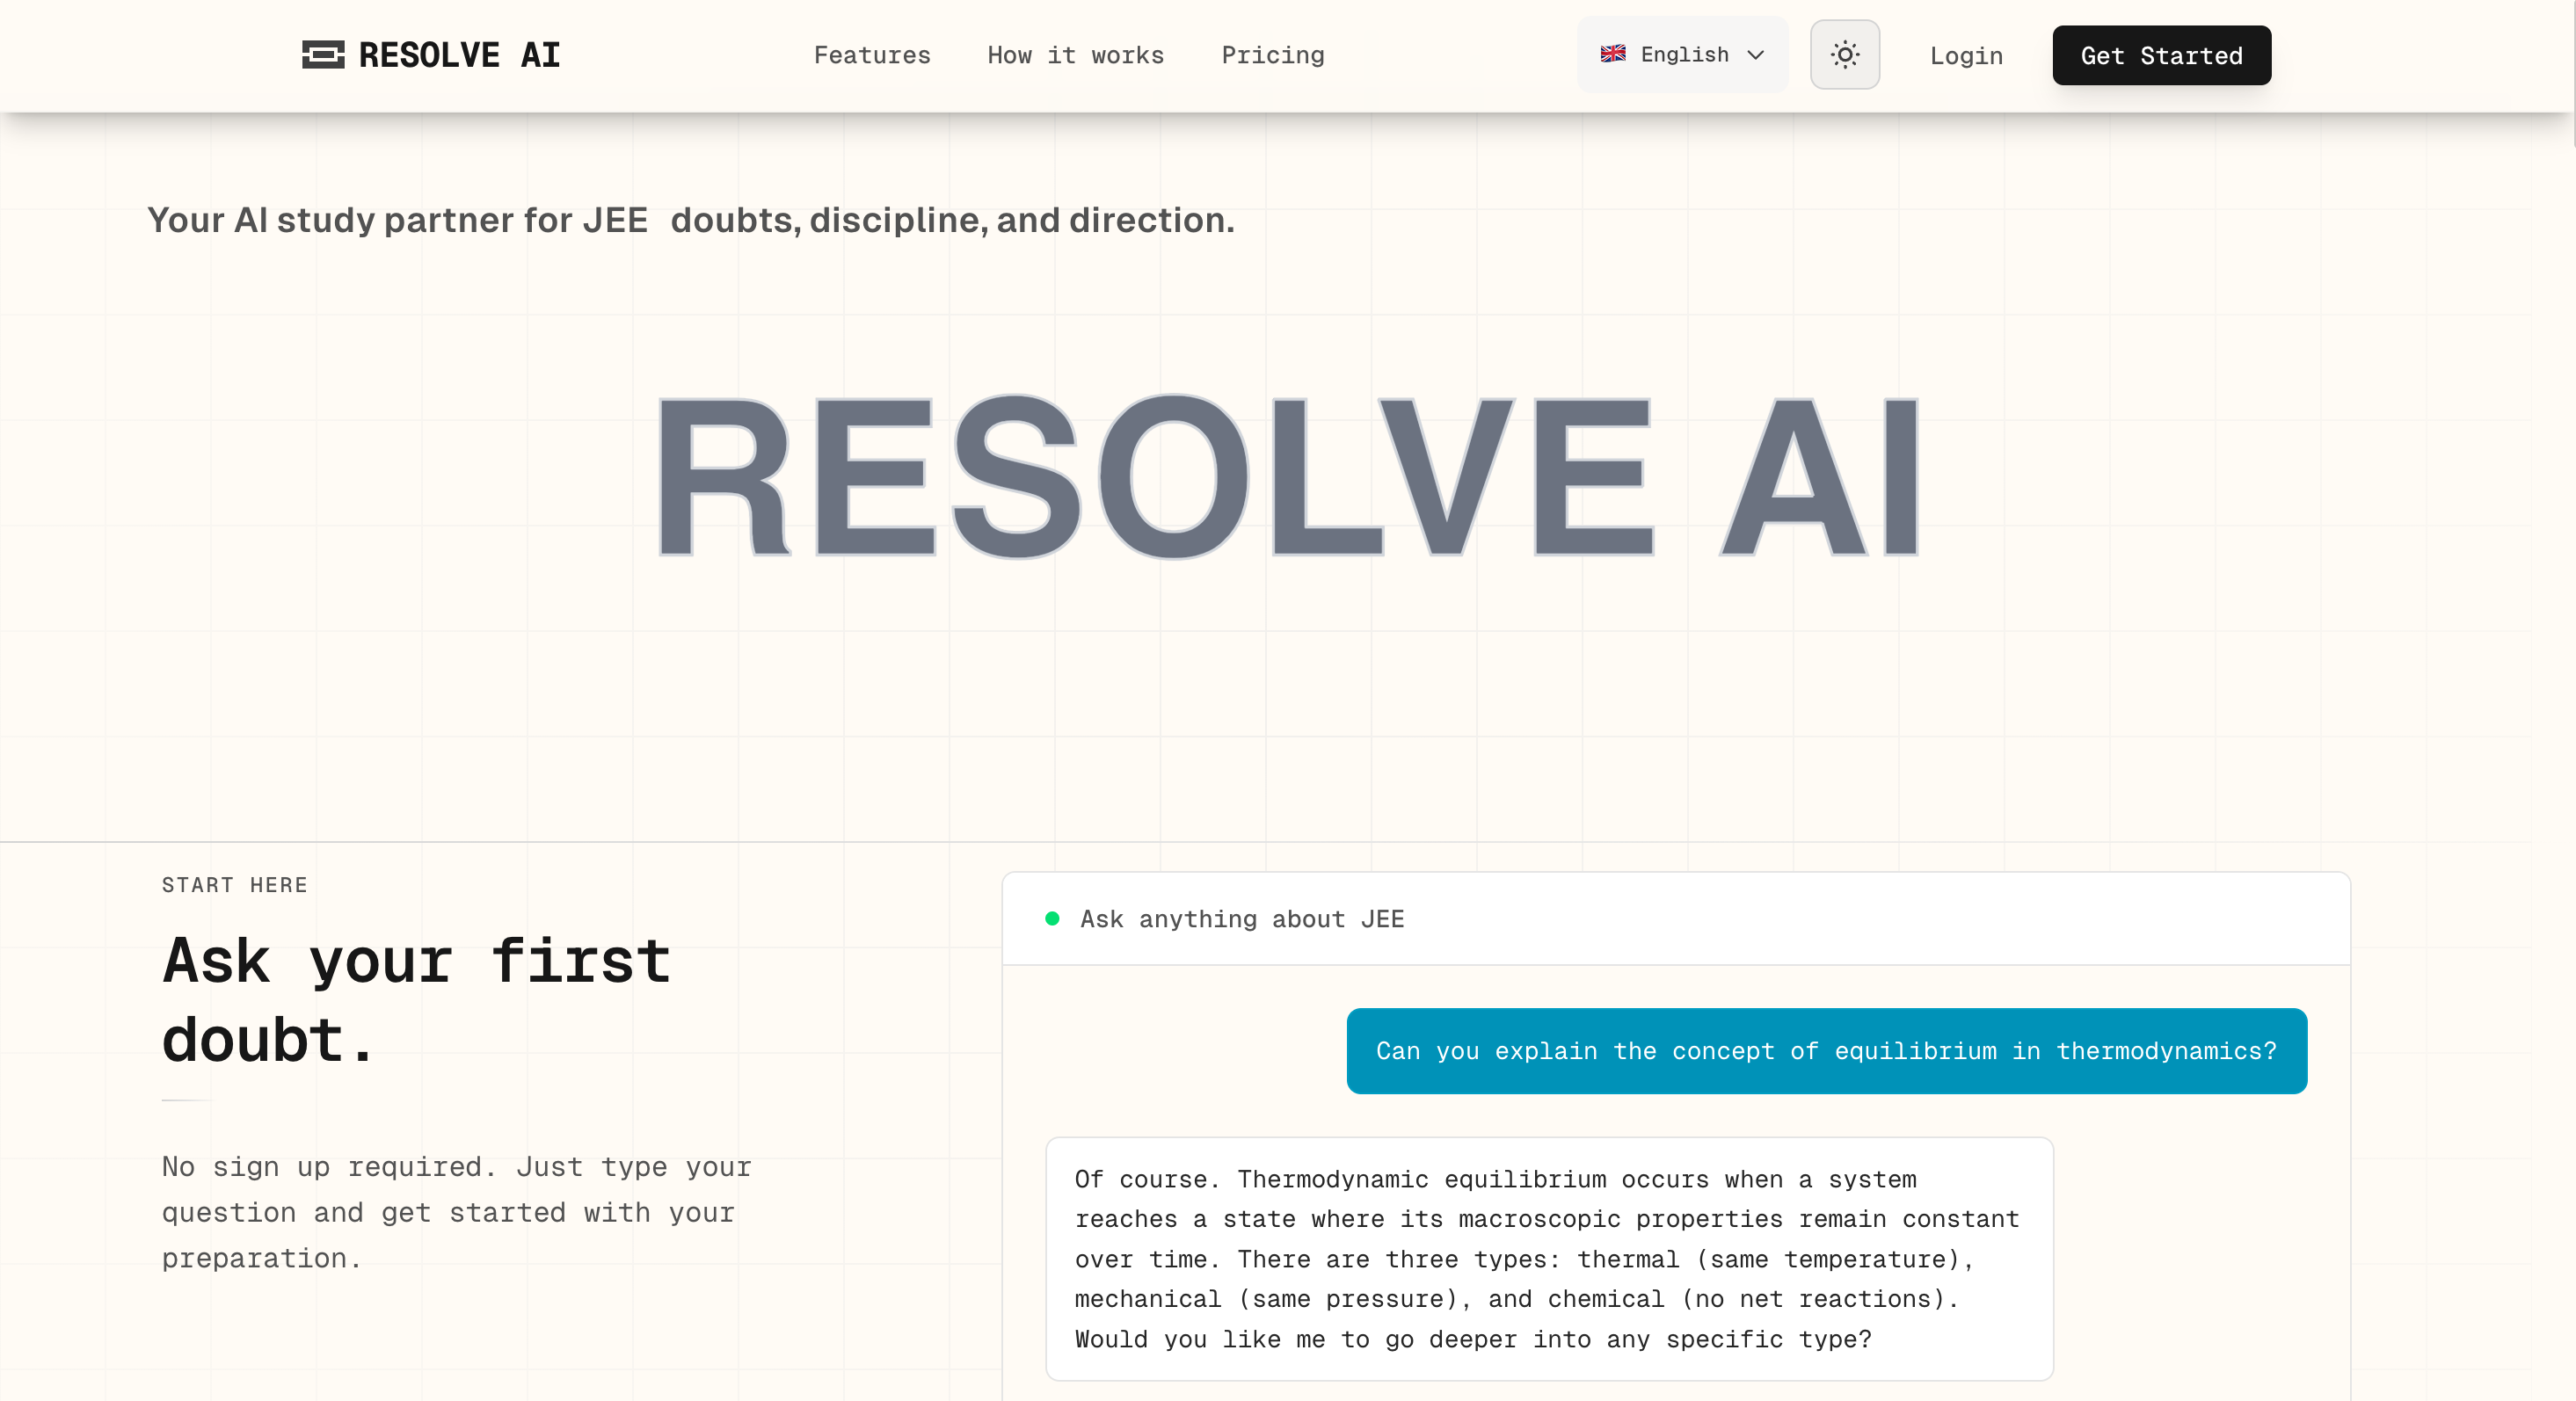Select 'Features' in the navigation
This screenshot has height=1401, width=2576.
(871, 55)
